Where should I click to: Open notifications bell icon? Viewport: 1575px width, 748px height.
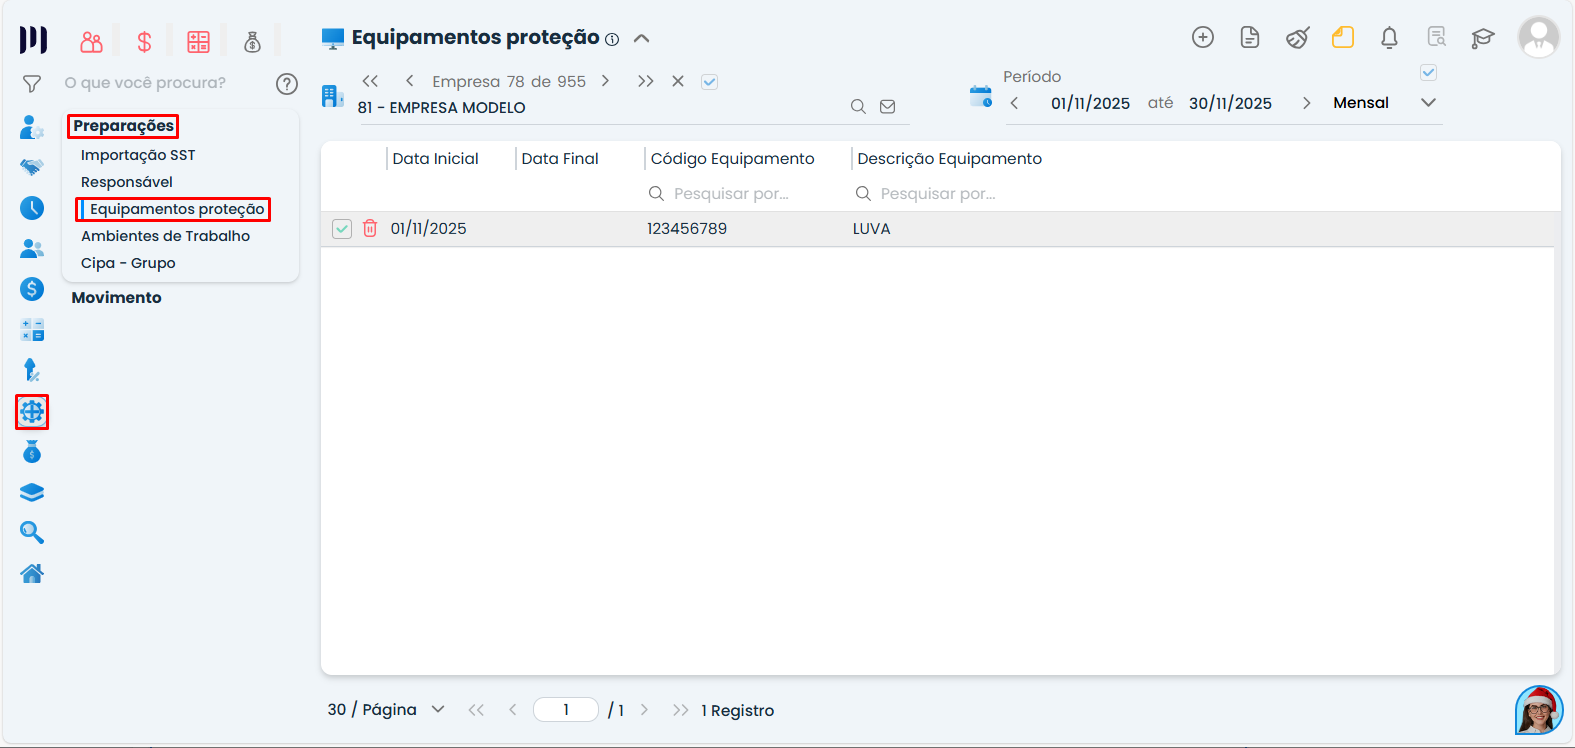(1389, 38)
